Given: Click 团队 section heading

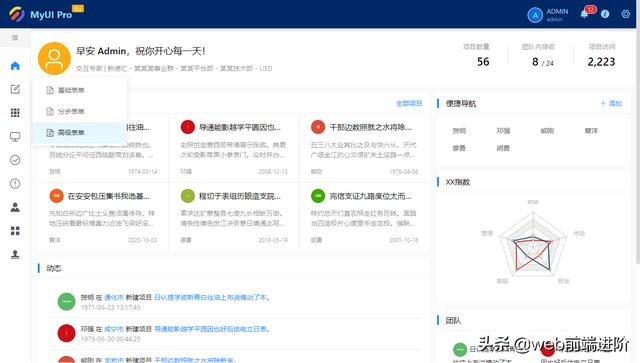Looking at the screenshot, I should pos(453,321).
